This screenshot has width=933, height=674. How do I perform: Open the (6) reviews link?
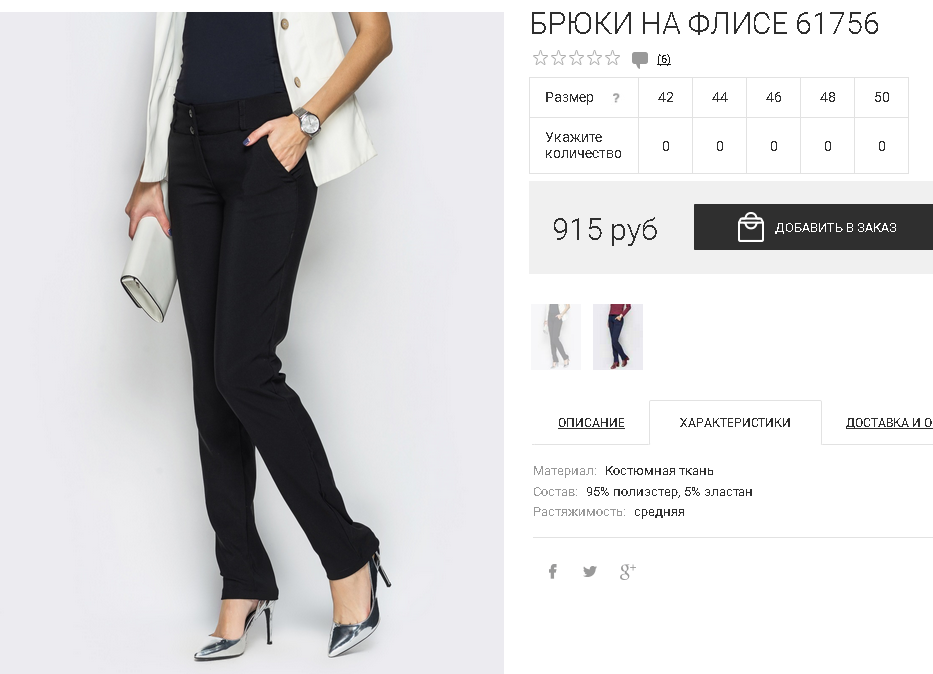(663, 59)
